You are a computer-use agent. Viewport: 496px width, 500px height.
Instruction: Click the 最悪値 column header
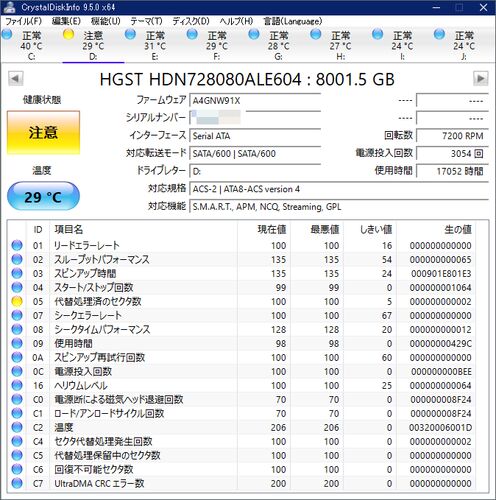tap(317, 229)
